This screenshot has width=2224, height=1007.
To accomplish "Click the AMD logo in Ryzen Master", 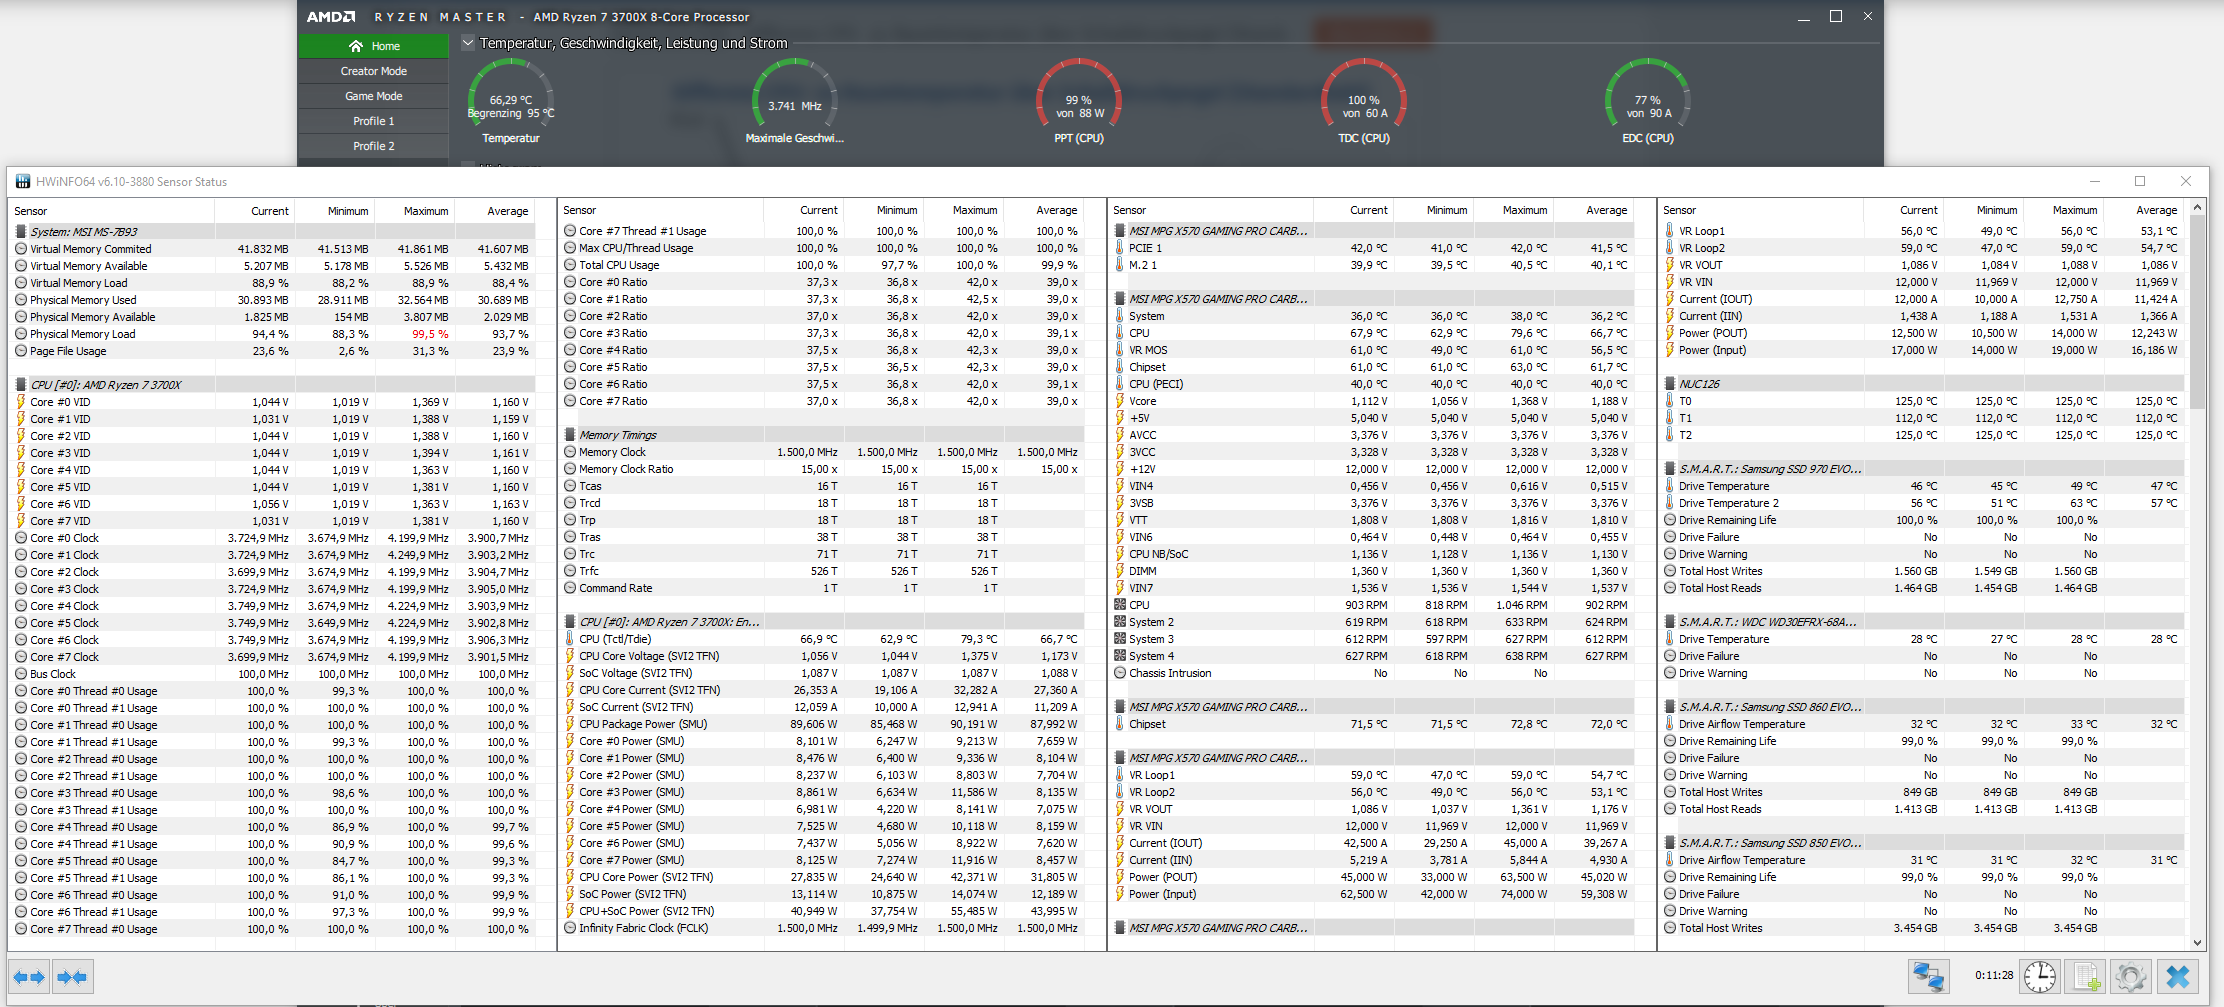I will pos(330,17).
